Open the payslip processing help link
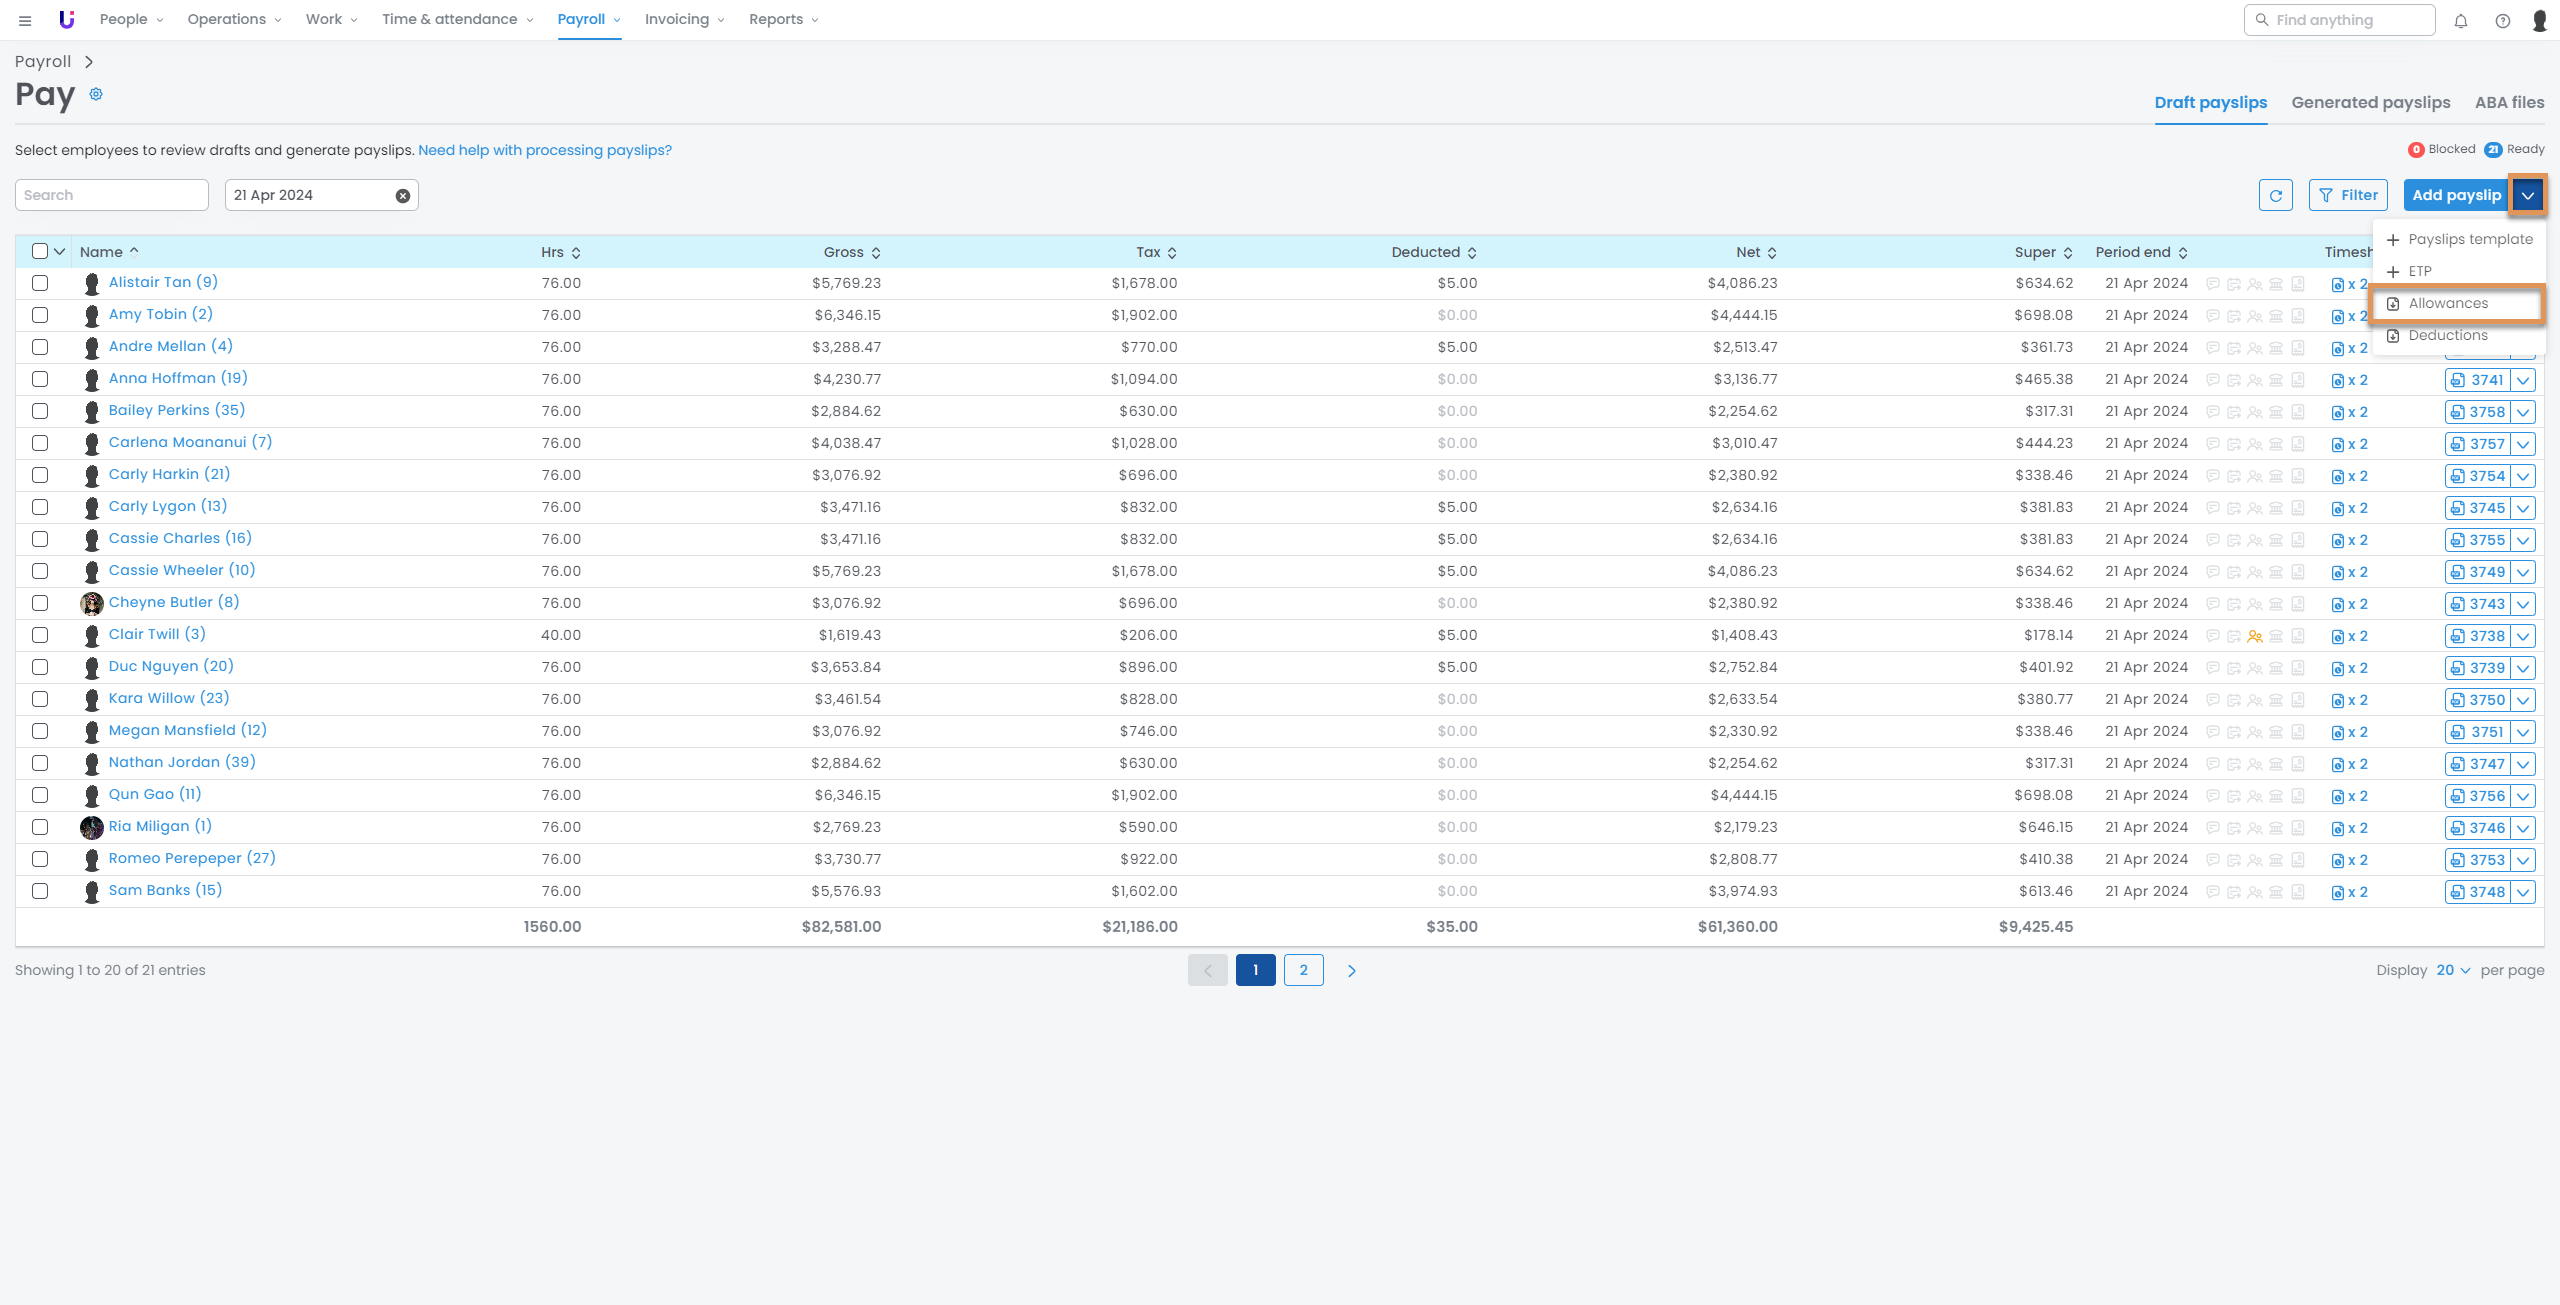Viewport: 2560px width, 1305px height. click(x=544, y=150)
